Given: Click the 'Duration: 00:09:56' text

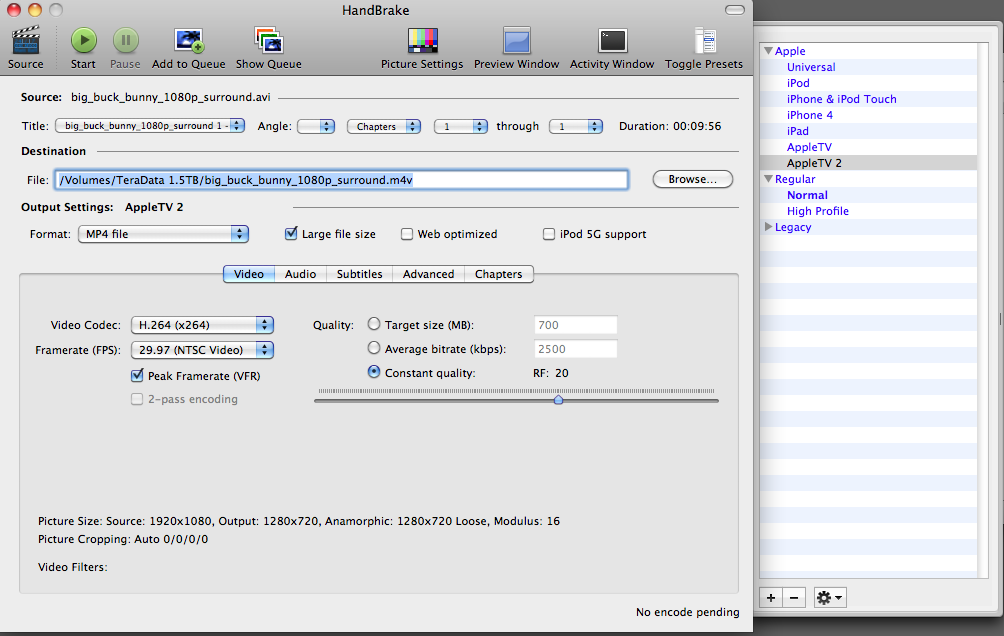Looking at the screenshot, I should tap(670, 126).
